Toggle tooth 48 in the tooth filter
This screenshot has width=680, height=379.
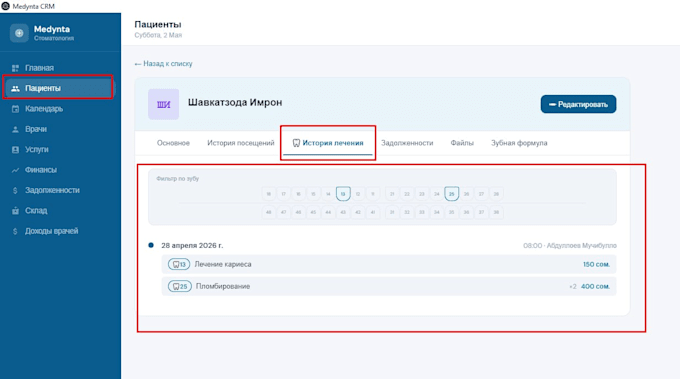[x=269, y=212]
